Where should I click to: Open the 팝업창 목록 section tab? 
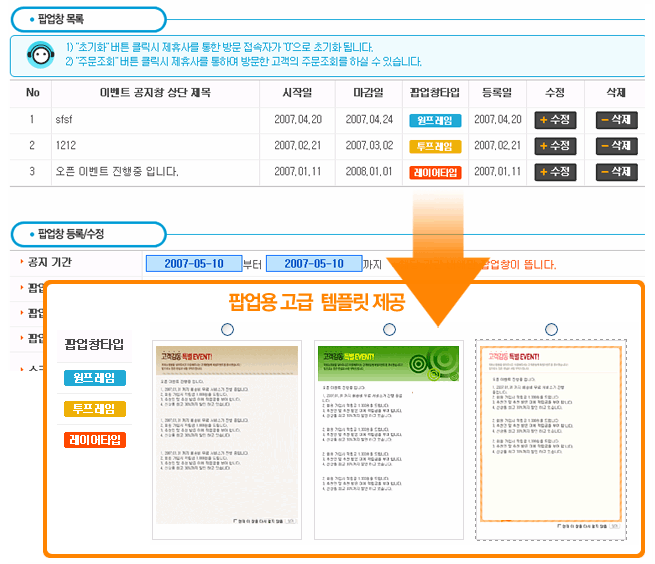[88, 19]
